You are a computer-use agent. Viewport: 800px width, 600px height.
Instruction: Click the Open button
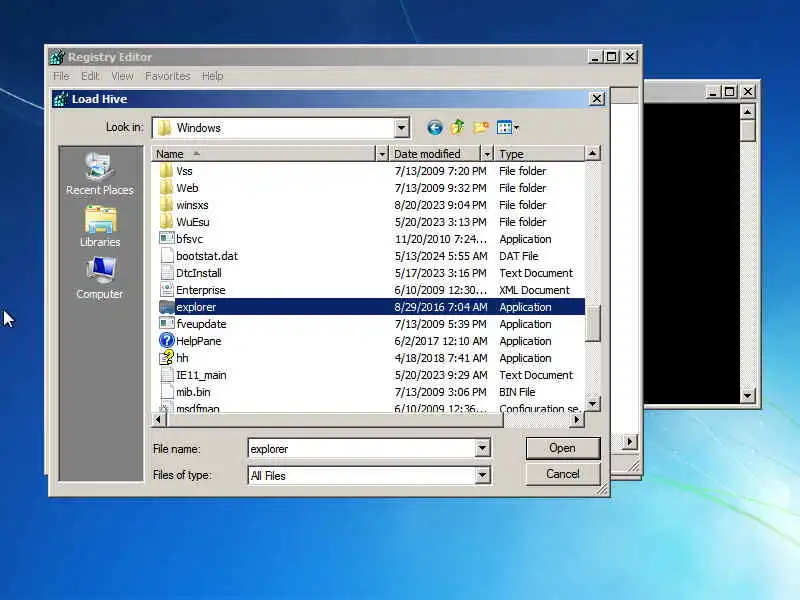click(x=563, y=448)
